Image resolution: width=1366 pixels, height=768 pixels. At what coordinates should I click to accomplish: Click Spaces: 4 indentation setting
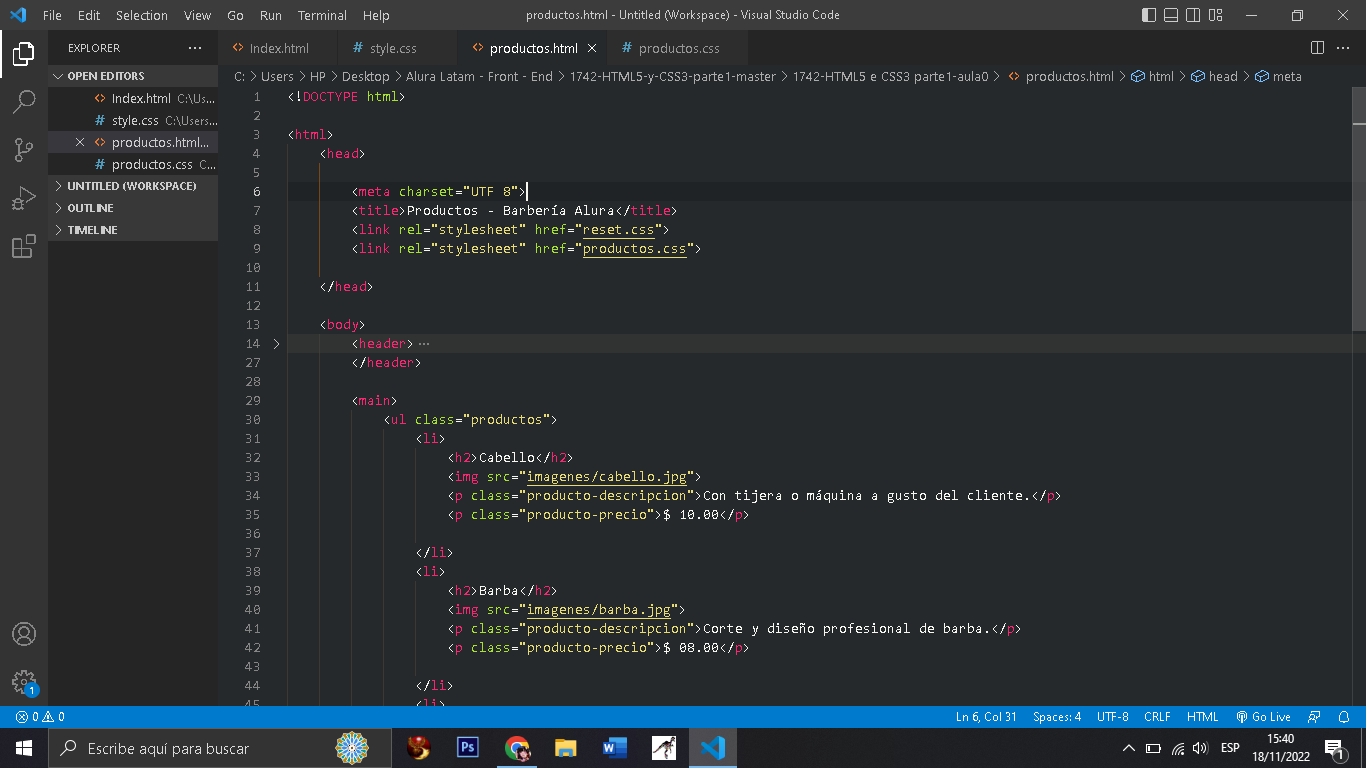[x=1057, y=717]
